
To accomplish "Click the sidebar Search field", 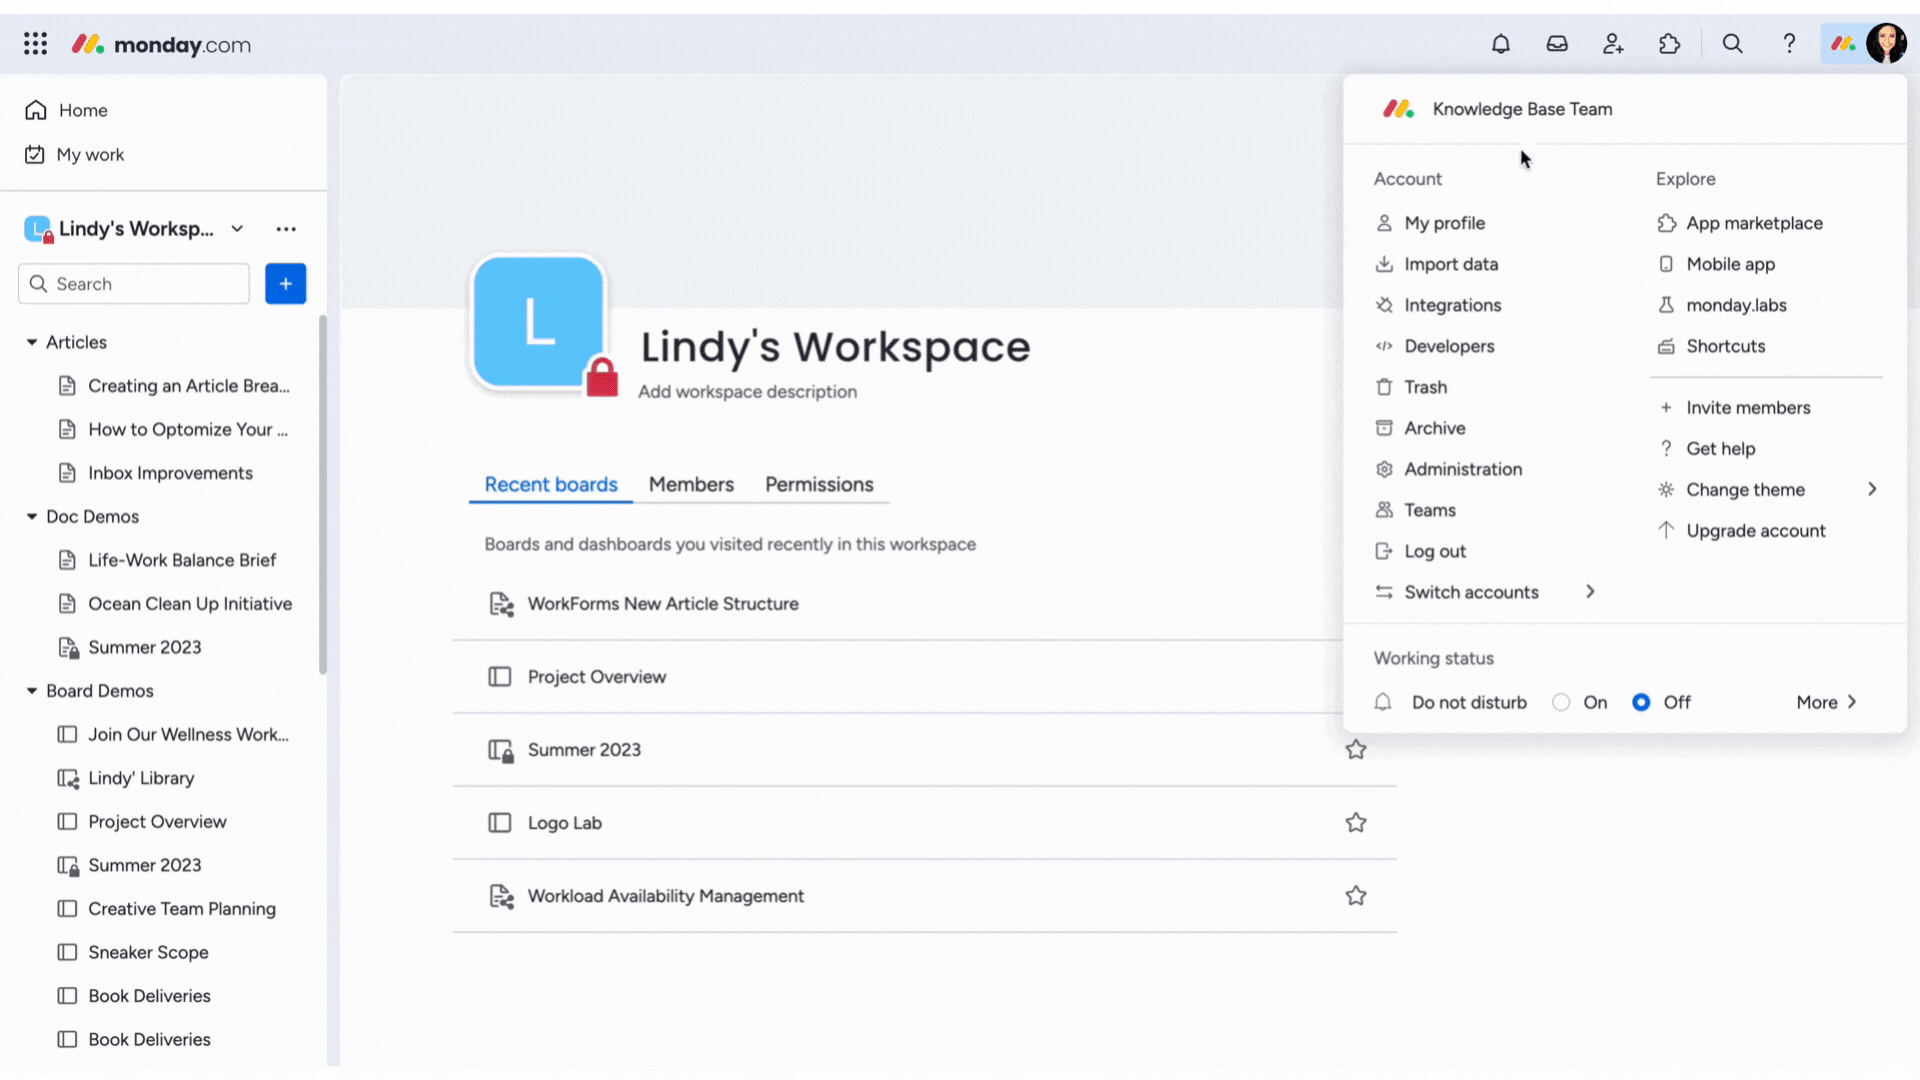I will [134, 284].
